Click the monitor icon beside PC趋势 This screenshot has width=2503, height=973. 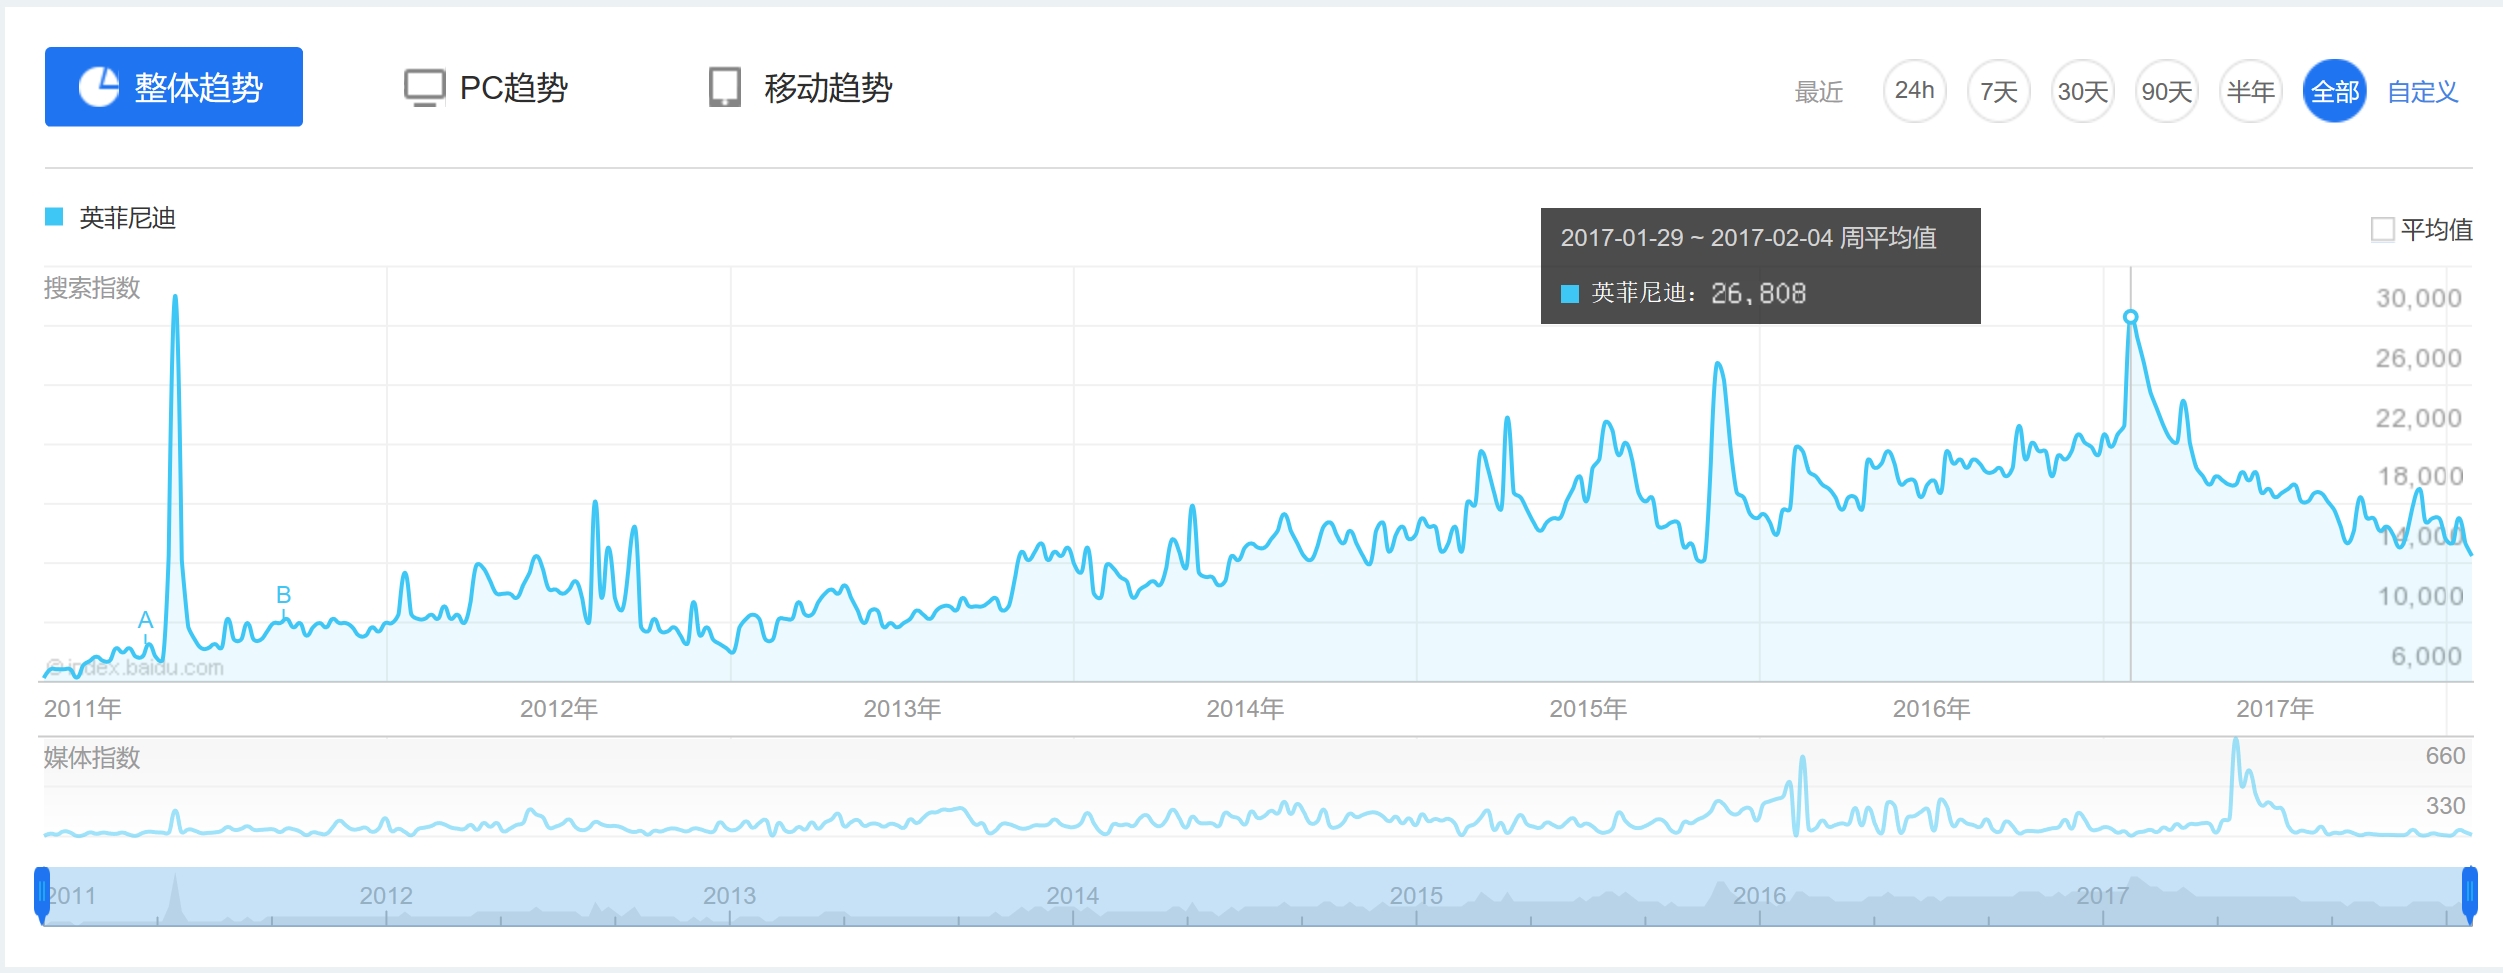424,88
